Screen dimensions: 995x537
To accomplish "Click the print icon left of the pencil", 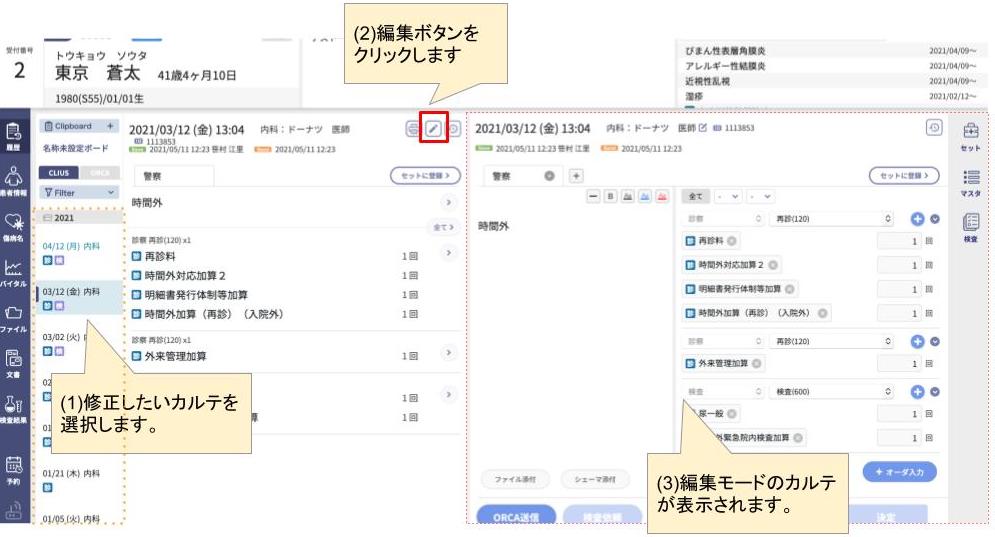I will pos(413,129).
